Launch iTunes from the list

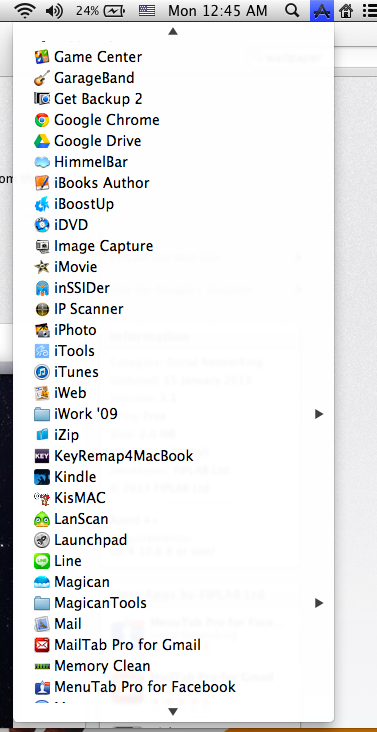173,372
